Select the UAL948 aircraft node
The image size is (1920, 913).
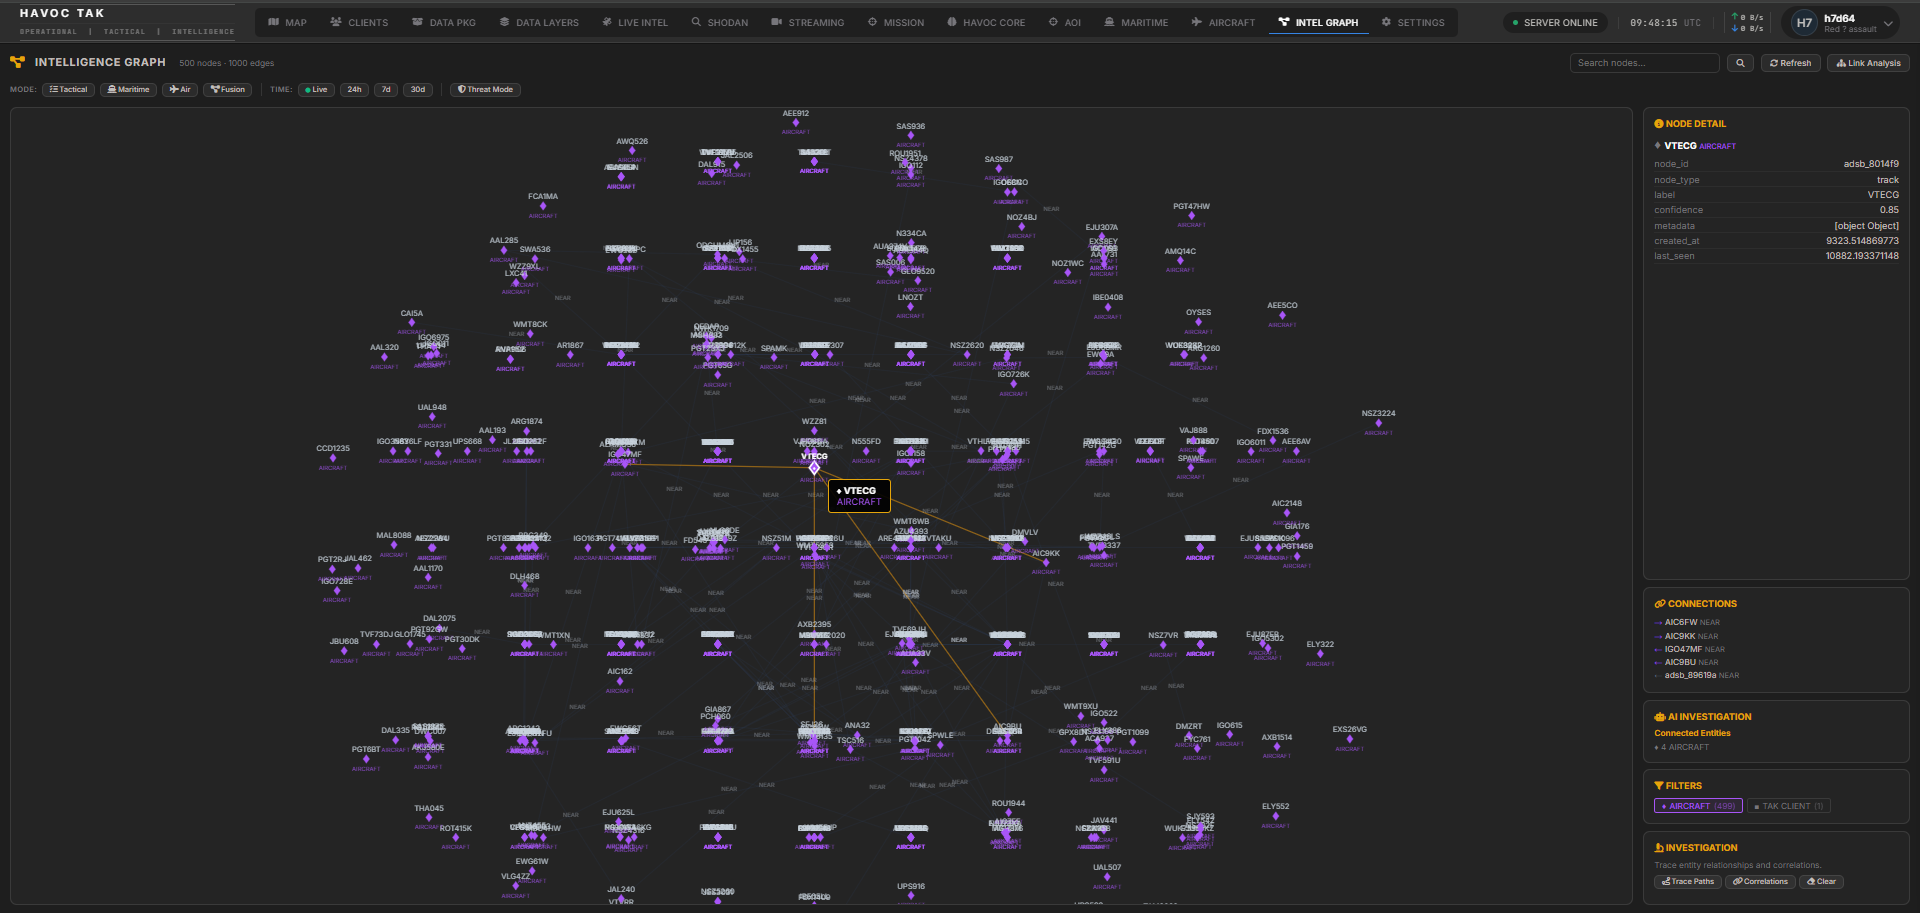432,416
